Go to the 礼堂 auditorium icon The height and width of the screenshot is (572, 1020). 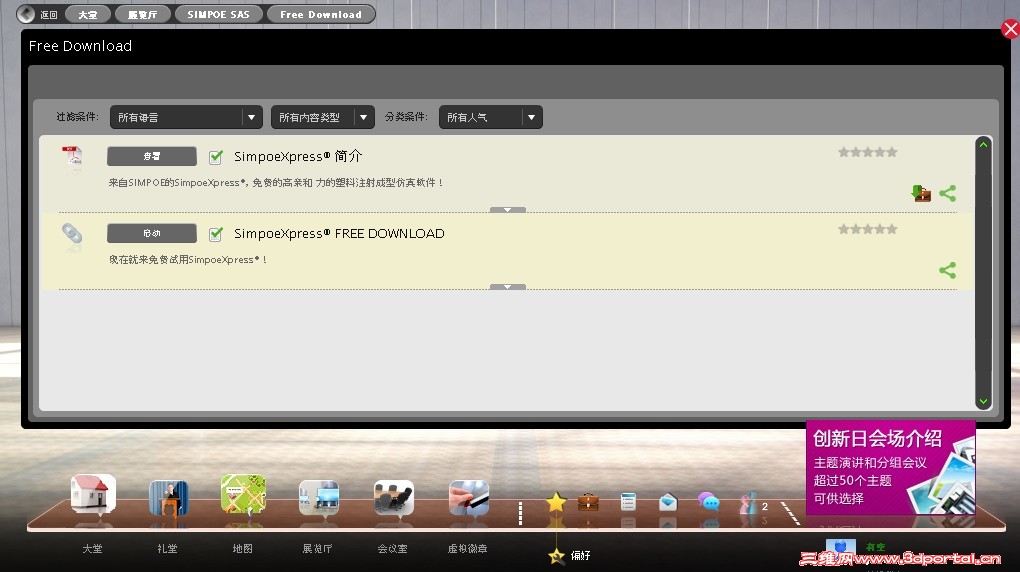click(168, 498)
